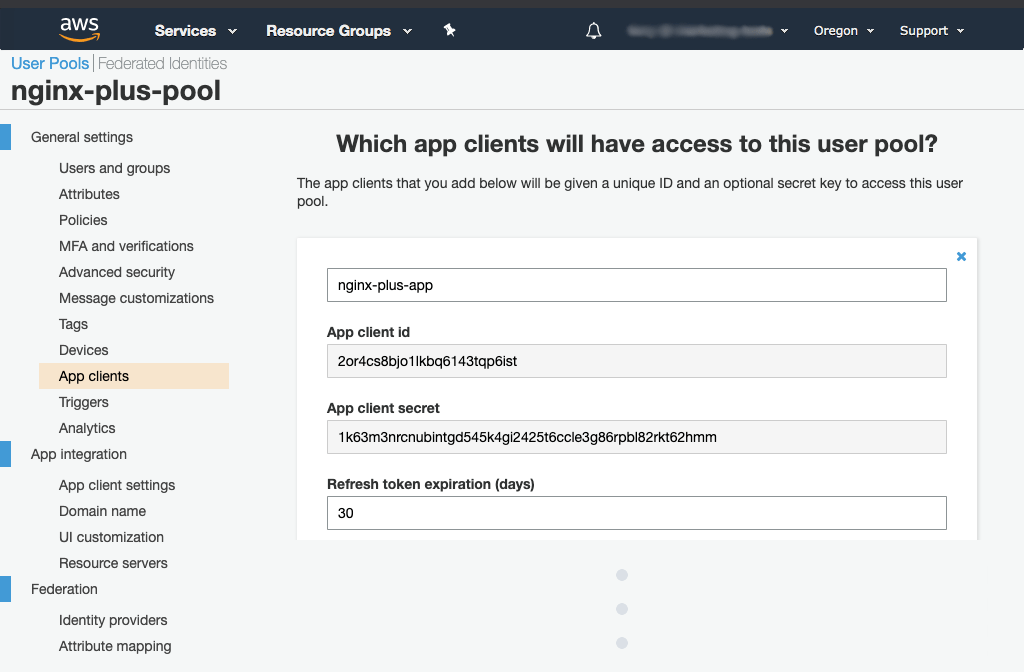This screenshot has width=1024, height=672.
Task: Open Identity providers under Federation
Action: 113,620
